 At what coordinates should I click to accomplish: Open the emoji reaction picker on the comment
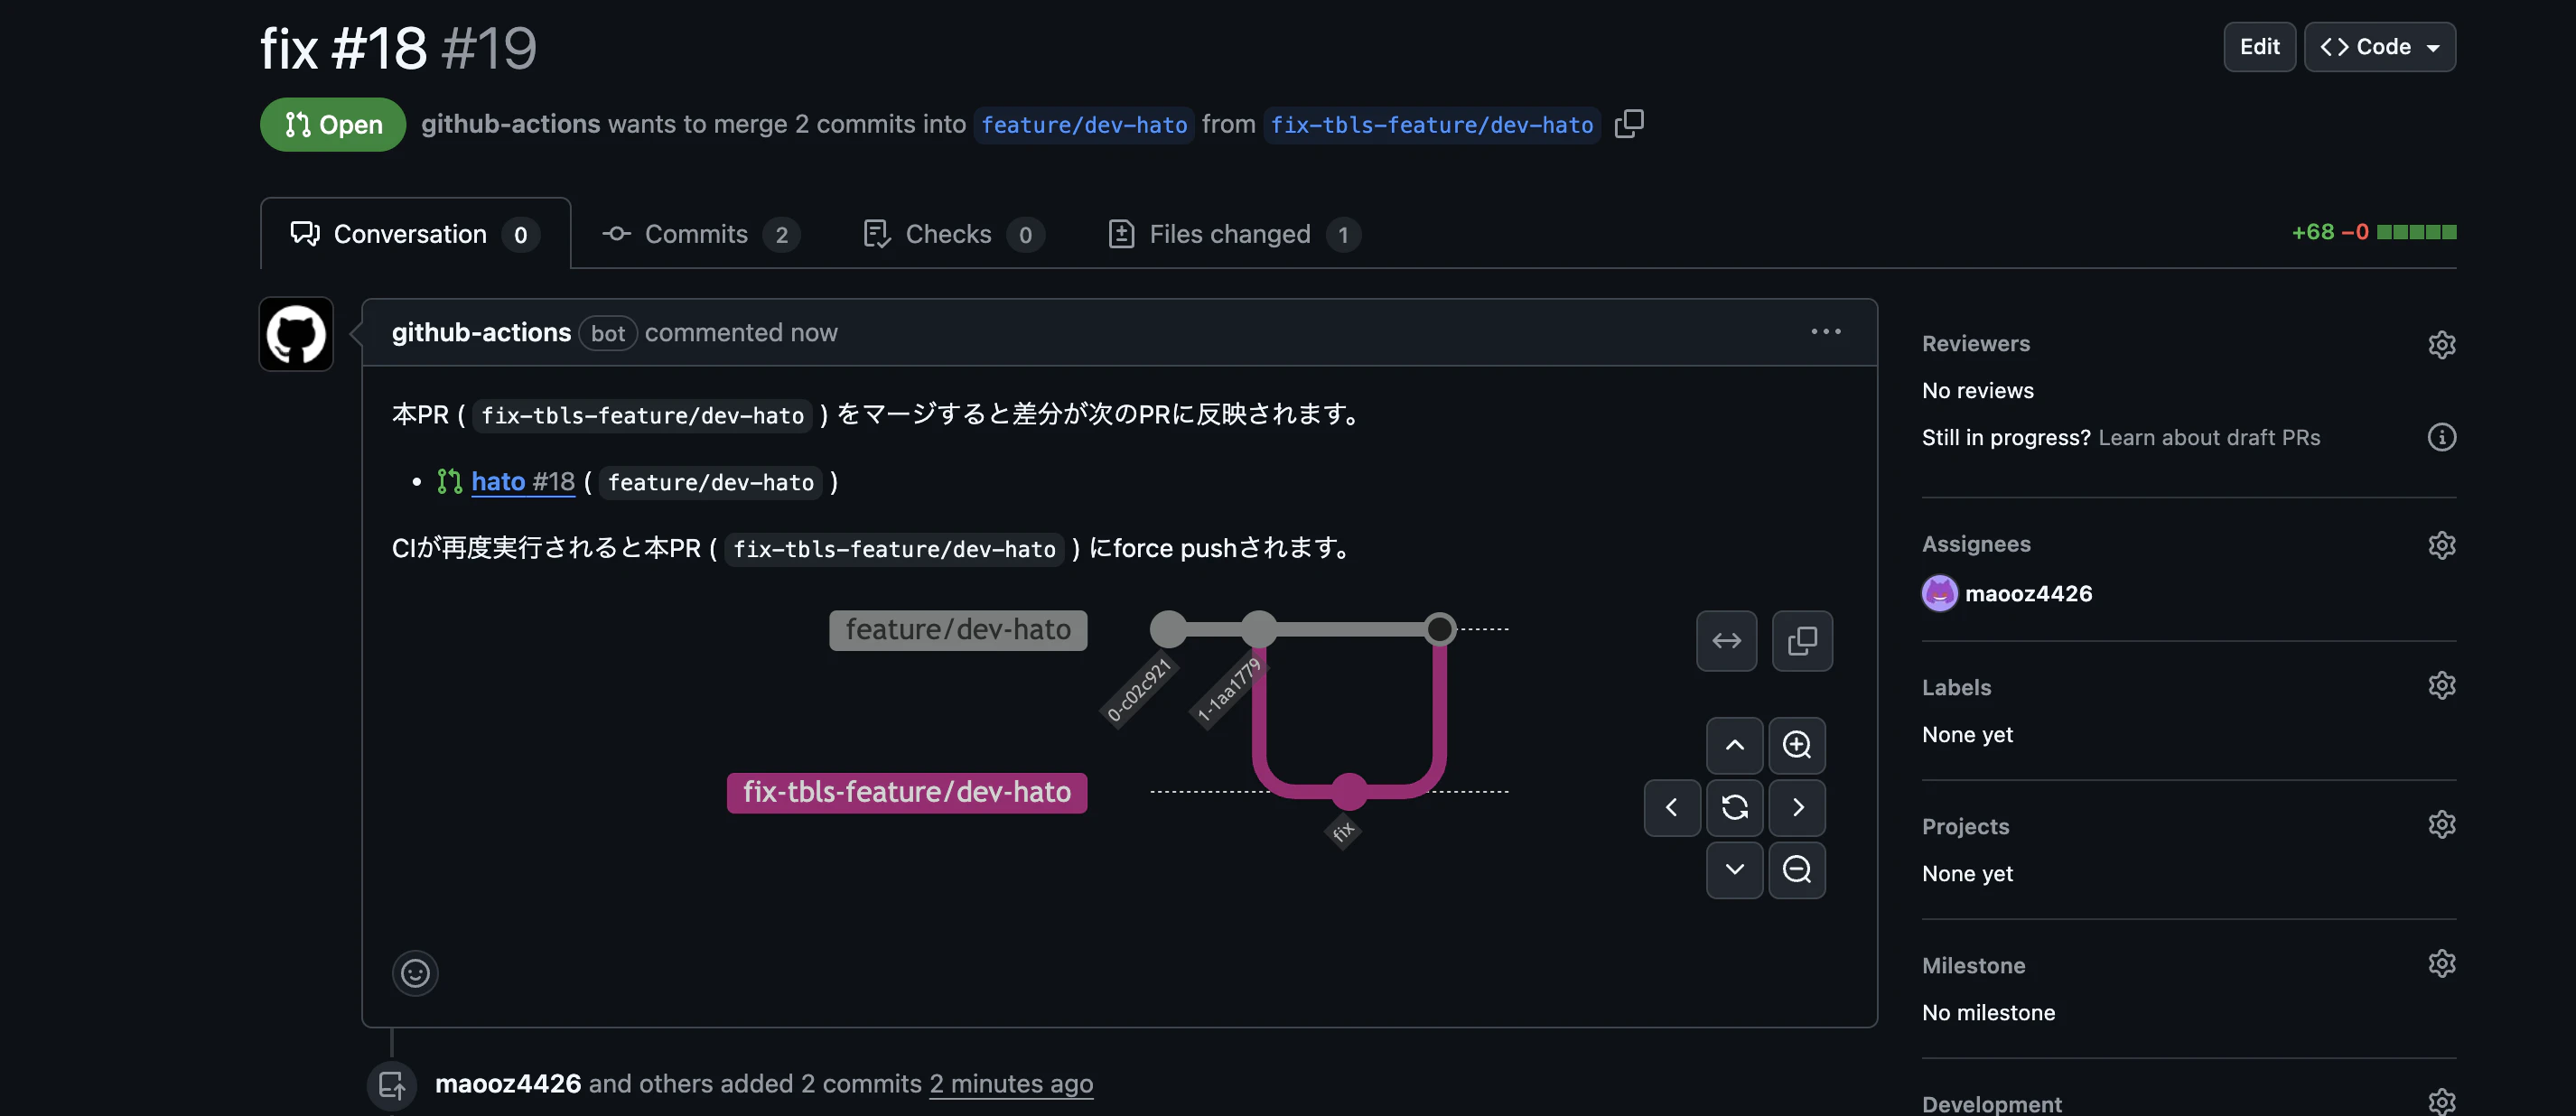(415, 972)
